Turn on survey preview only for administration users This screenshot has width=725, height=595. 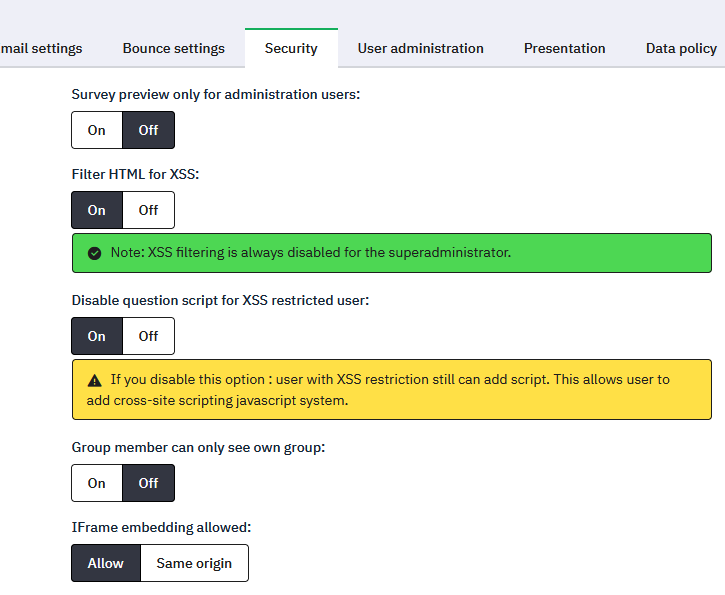tap(97, 130)
